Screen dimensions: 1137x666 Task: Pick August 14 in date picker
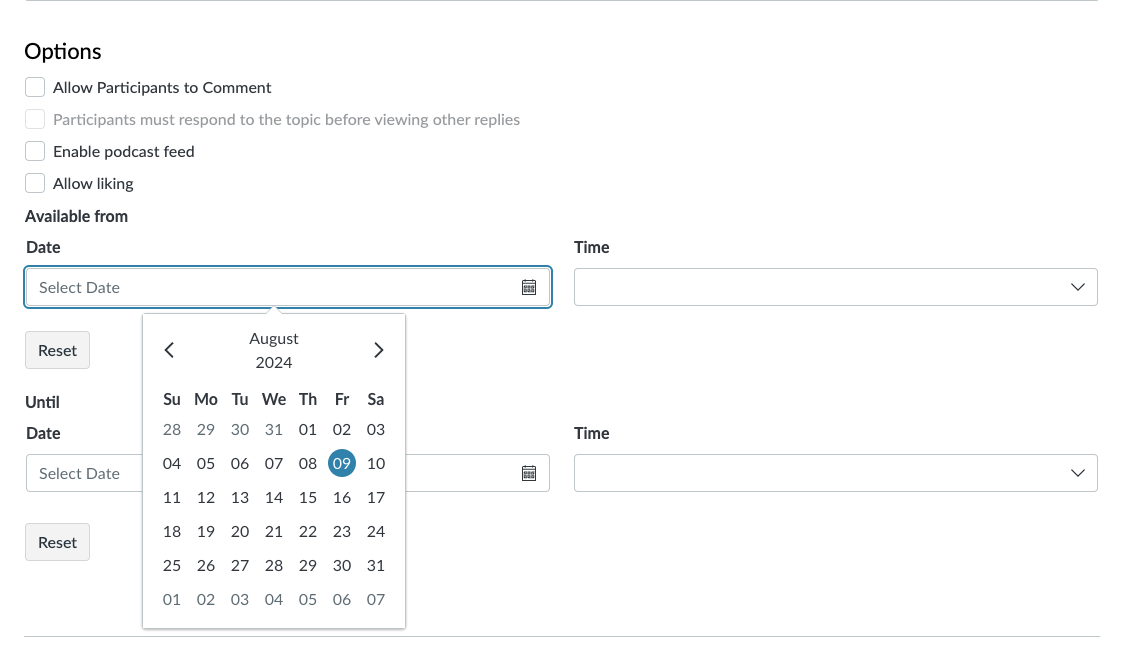(x=273, y=498)
